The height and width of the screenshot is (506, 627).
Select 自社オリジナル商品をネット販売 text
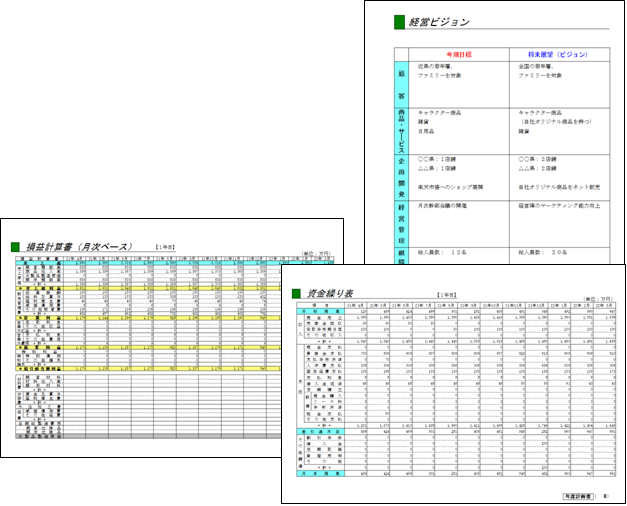click(559, 187)
